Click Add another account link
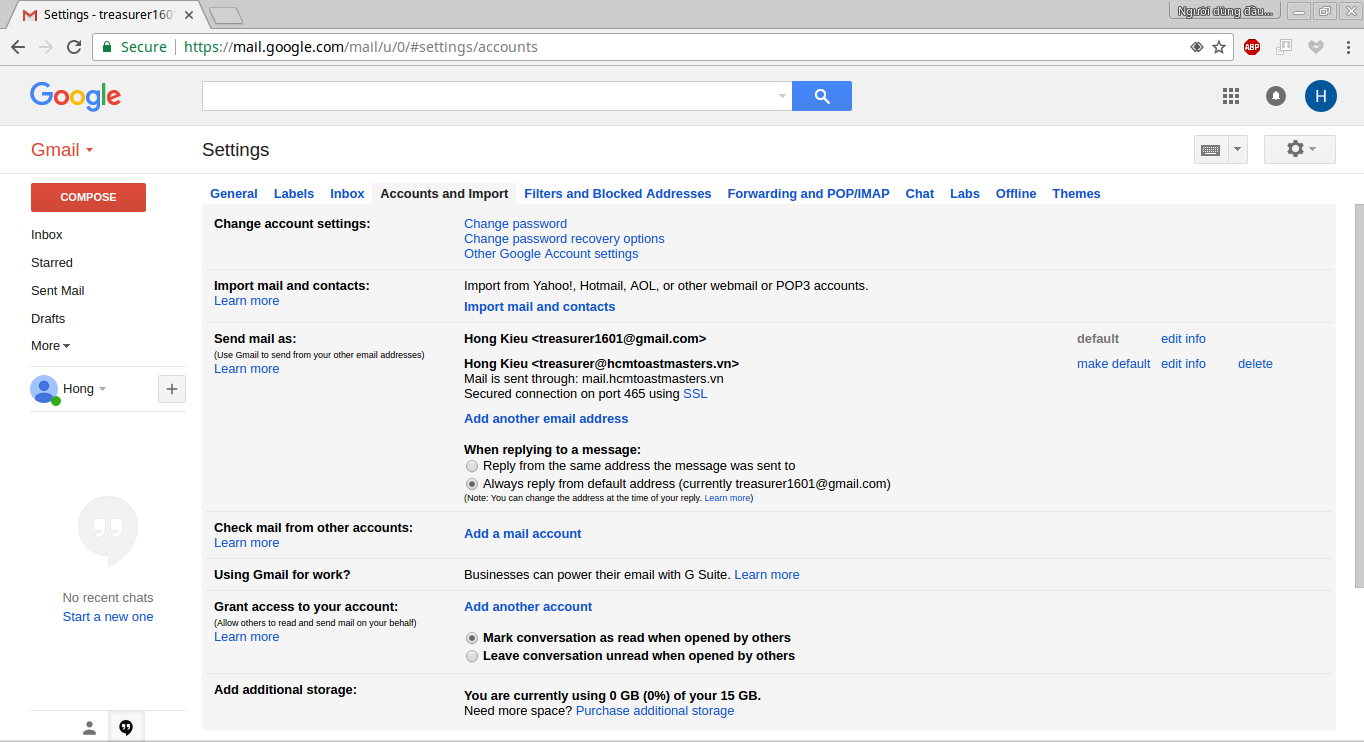Screen dimensions: 1364x742 pos(528,607)
